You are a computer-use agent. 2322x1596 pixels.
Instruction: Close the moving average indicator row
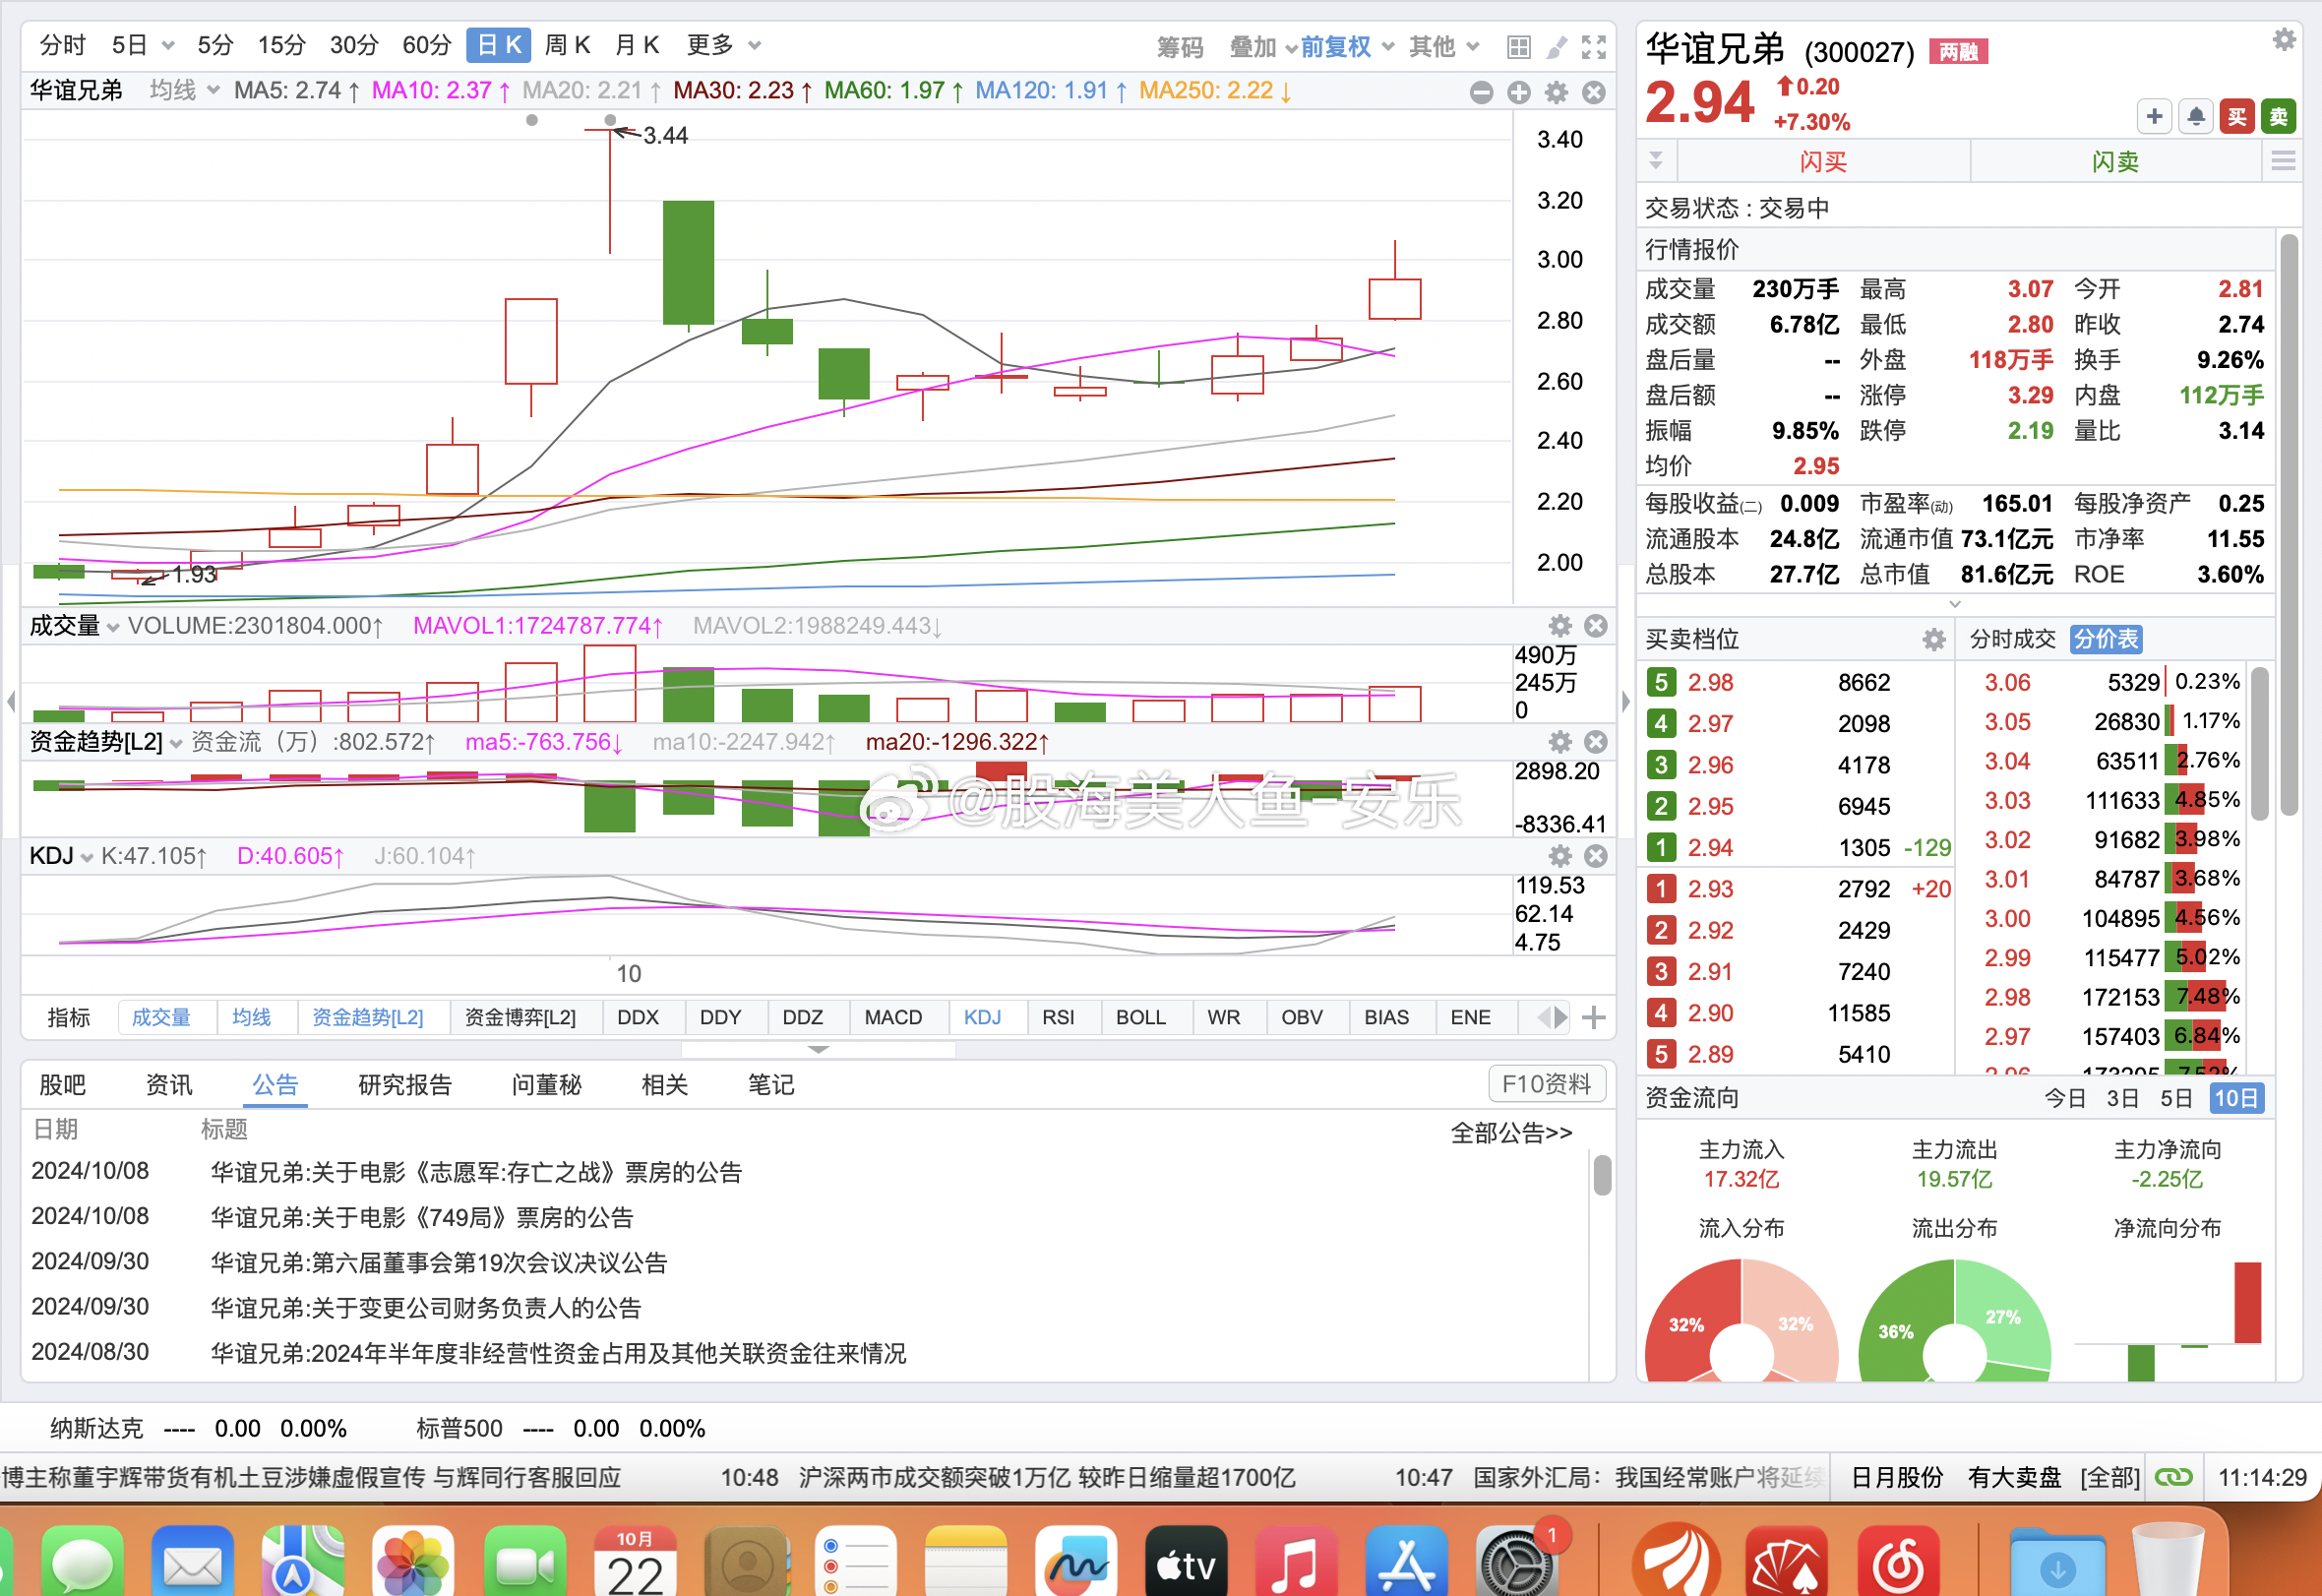point(1594,93)
